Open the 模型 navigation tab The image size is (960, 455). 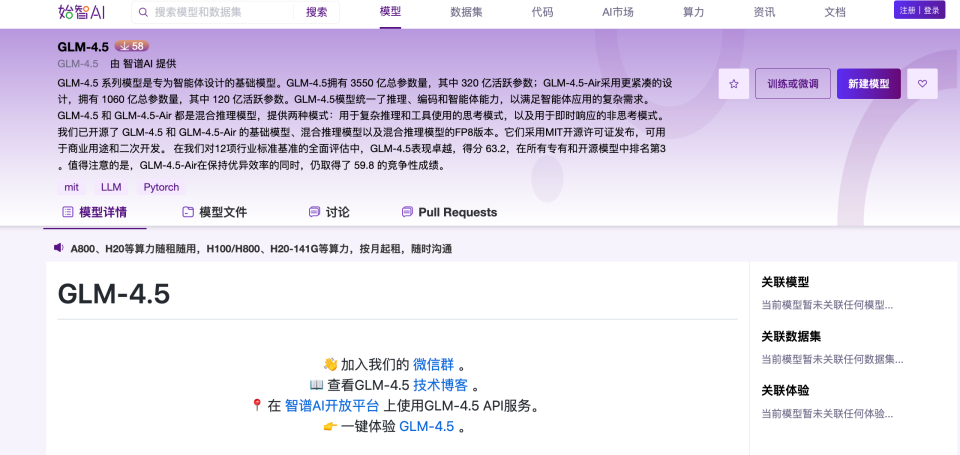[390, 12]
